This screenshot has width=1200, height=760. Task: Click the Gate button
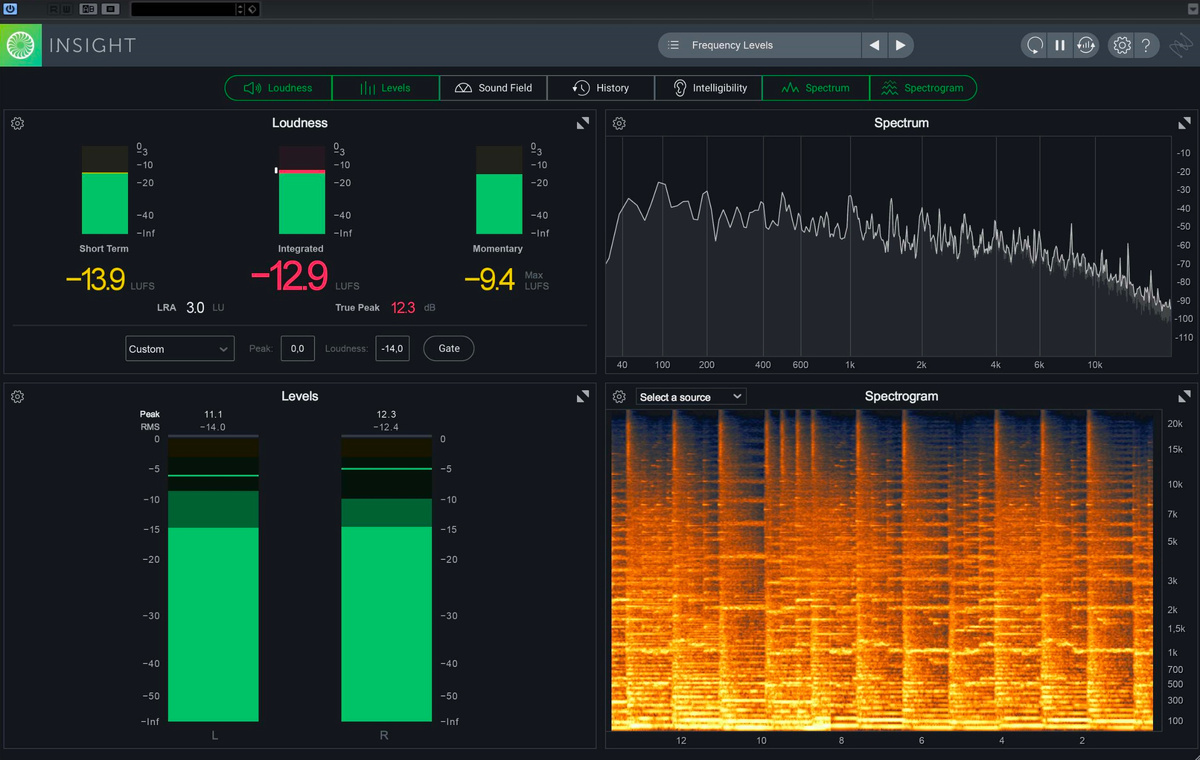click(449, 348)
